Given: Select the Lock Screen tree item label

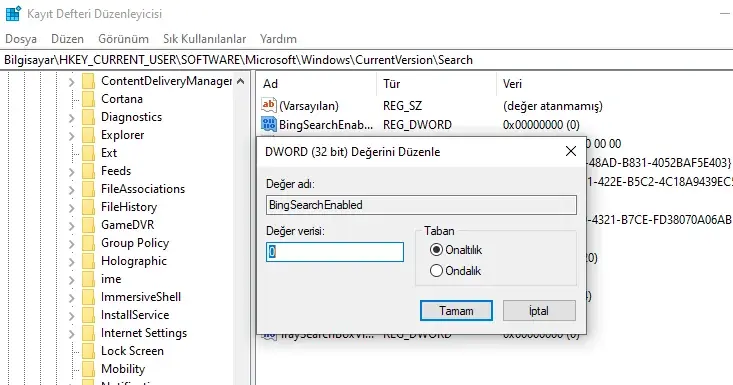Looking at the screenshot, I should (132, 351).
